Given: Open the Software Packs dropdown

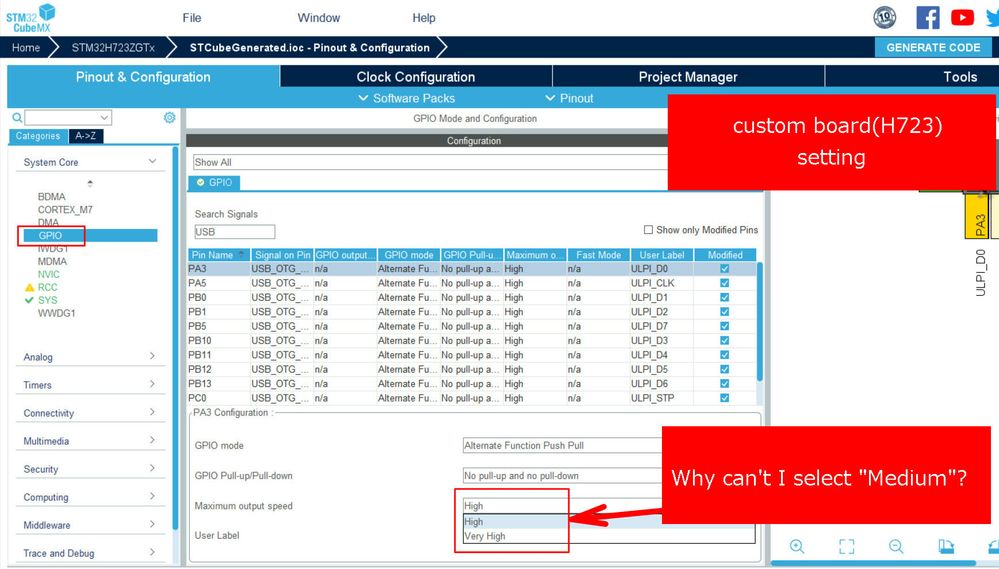Looking at the screenshot, I should click(x=406, y=98).
